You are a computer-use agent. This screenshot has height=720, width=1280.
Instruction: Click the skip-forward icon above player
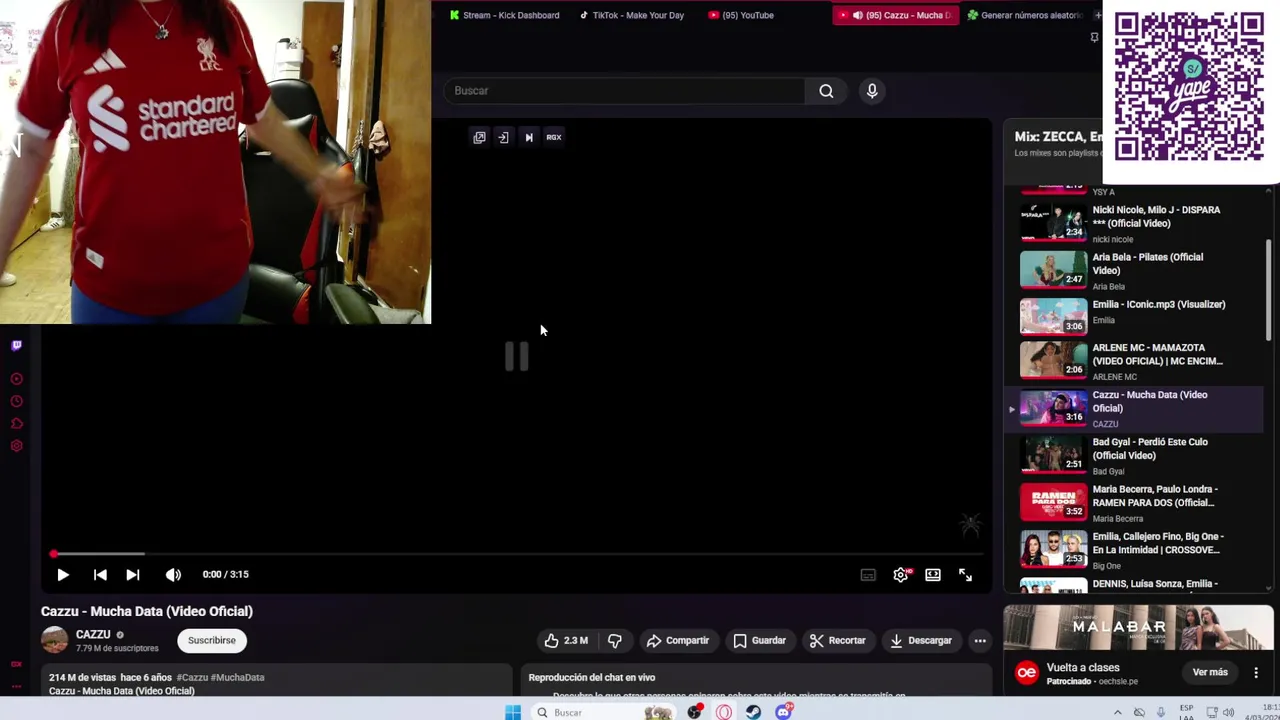pyautogui.click(x=529, y=137)
